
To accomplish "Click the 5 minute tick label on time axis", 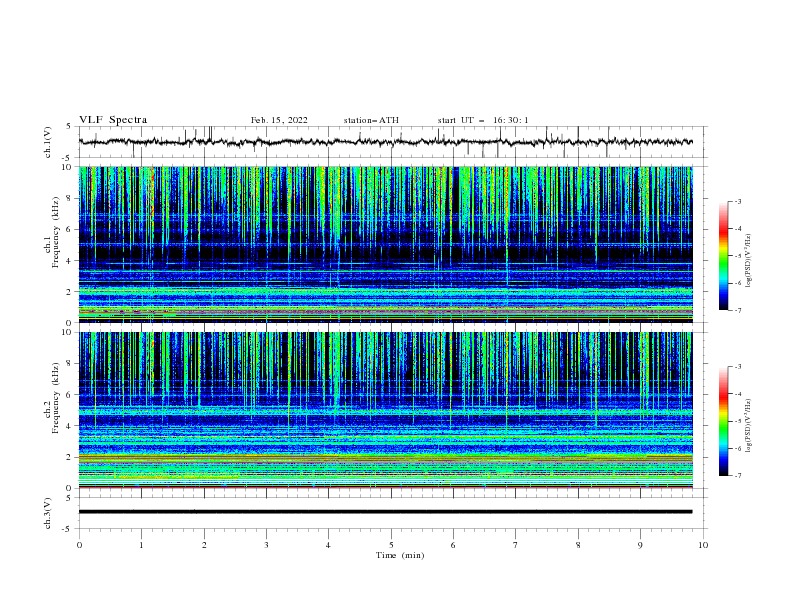I will pyautogui.click(x=391, y=545).
